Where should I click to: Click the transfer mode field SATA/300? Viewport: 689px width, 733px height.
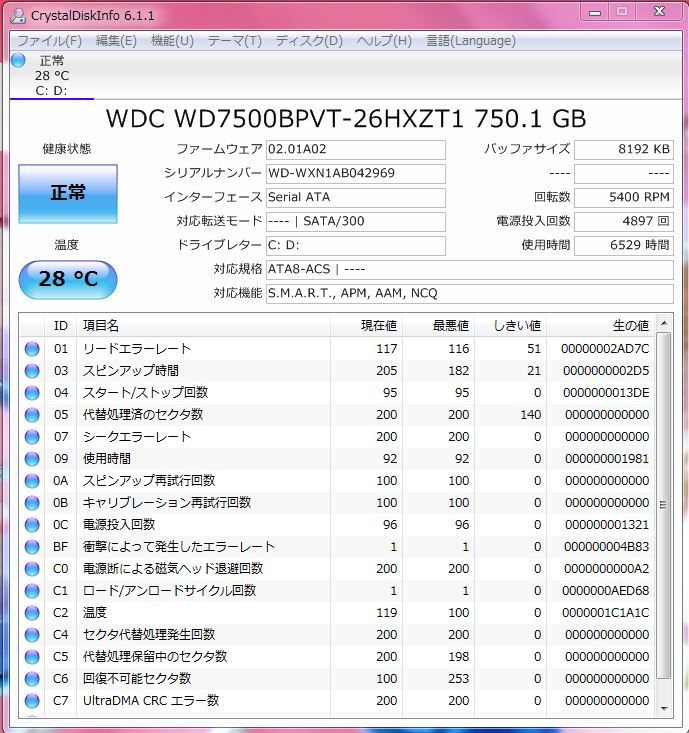coord(355,222)
